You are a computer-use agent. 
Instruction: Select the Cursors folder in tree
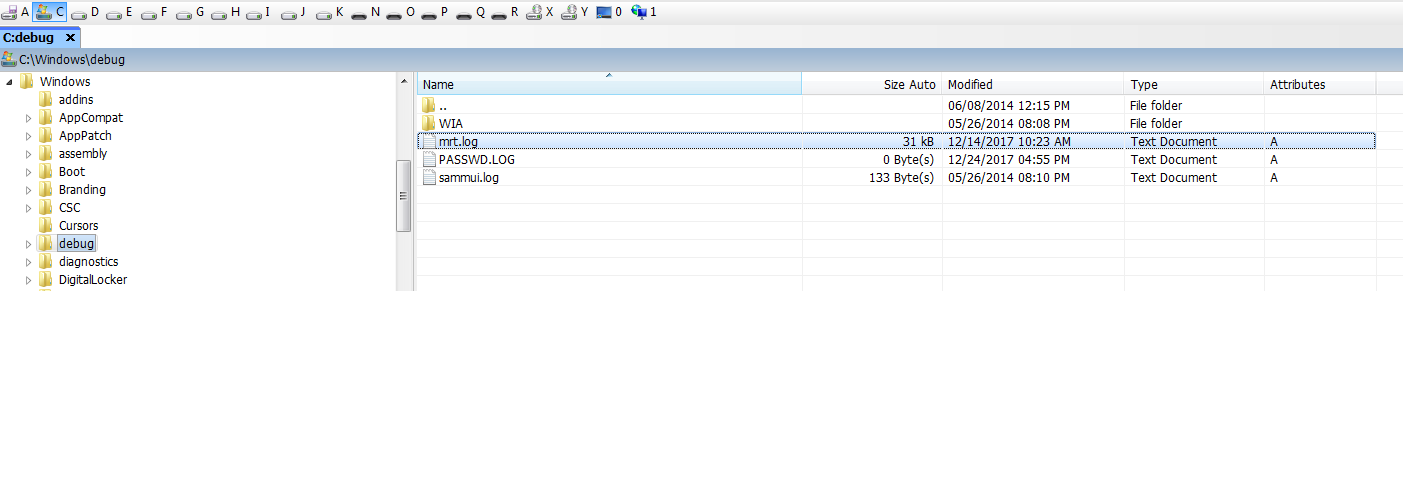click(78, 226)
